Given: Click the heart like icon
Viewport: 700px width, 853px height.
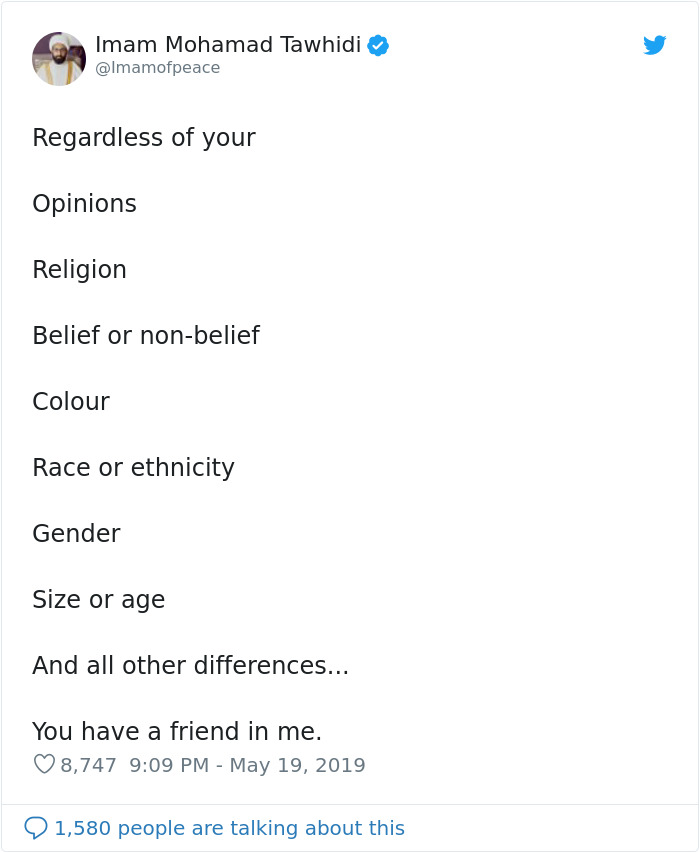Looking at the screenshot, I should tap(44, 764).
